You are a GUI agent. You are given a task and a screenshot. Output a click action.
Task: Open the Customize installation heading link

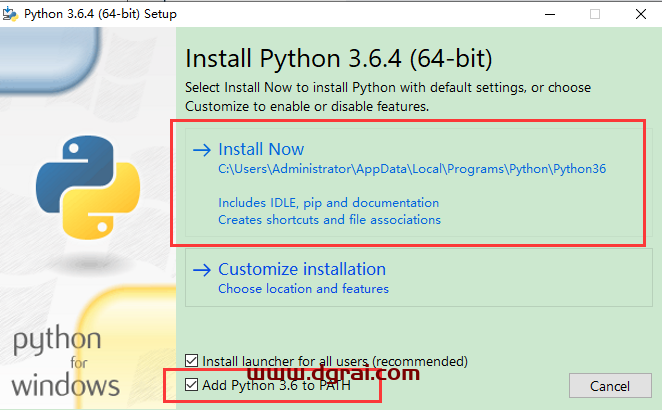point(301,269)
